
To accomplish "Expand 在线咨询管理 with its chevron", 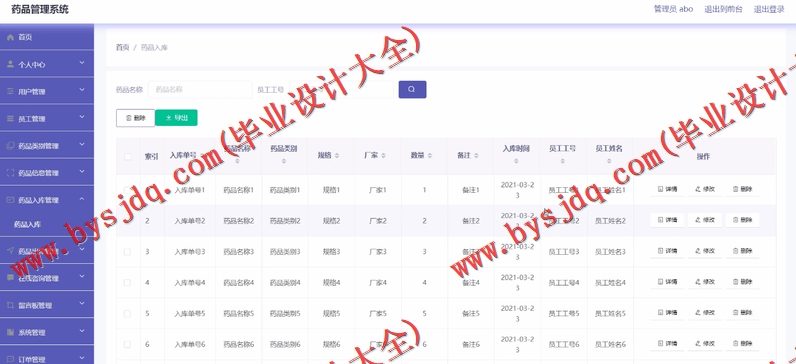I will (82, 277).
